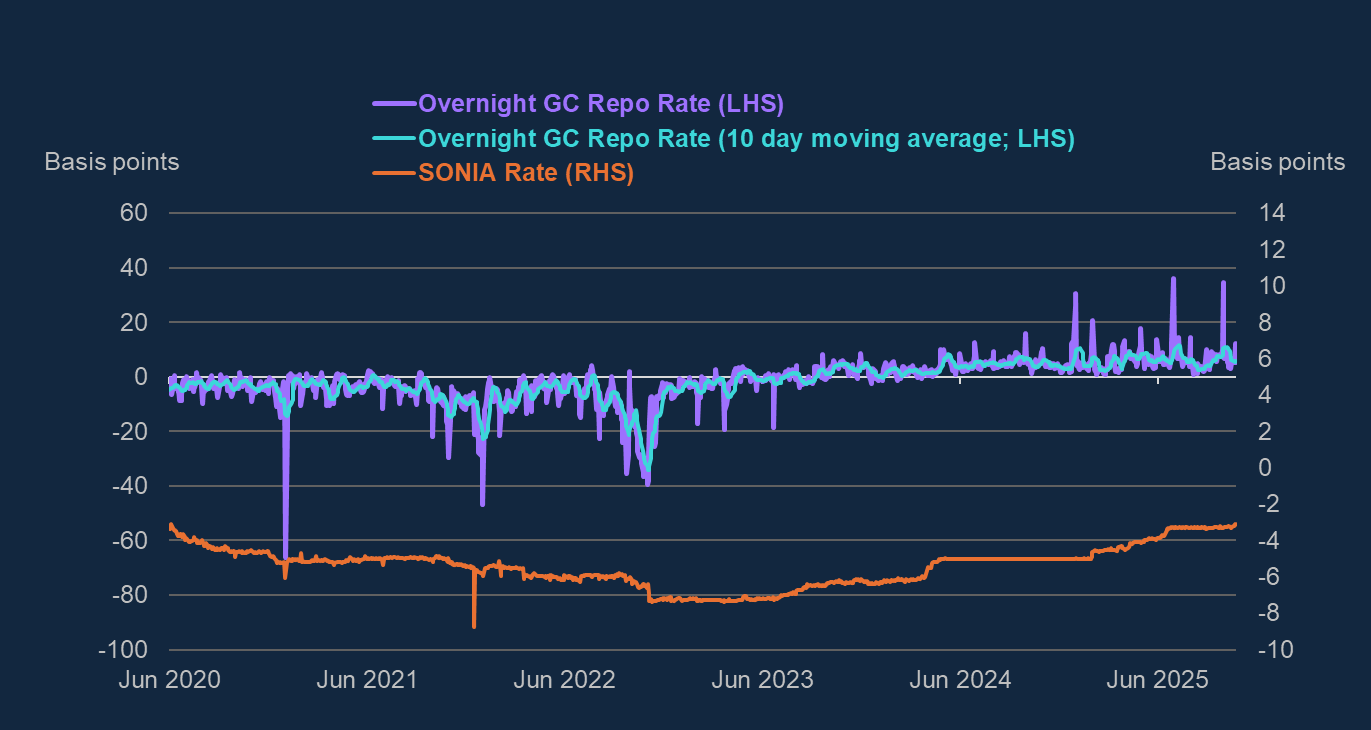Image resolution: width=1371 pixels, height=730 pixels.
Task: Select the "SONIA Rate (RHS)" legend text
Action: 526,173
